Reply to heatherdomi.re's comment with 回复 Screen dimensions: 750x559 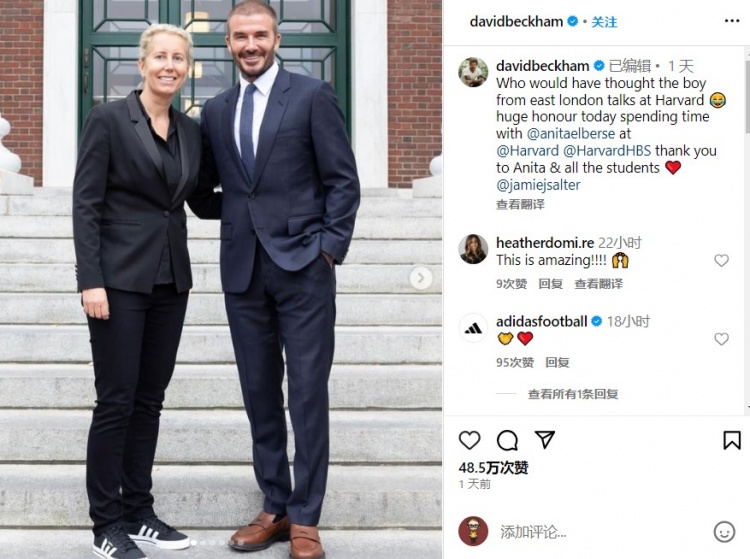click(550, 284)
